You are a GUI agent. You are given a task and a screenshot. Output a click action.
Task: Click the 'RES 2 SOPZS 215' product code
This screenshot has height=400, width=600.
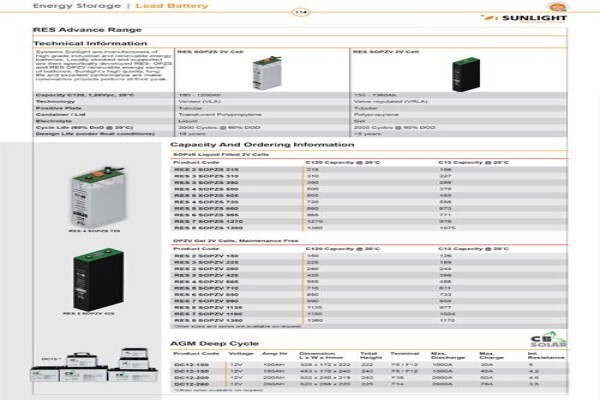[206, 170]
